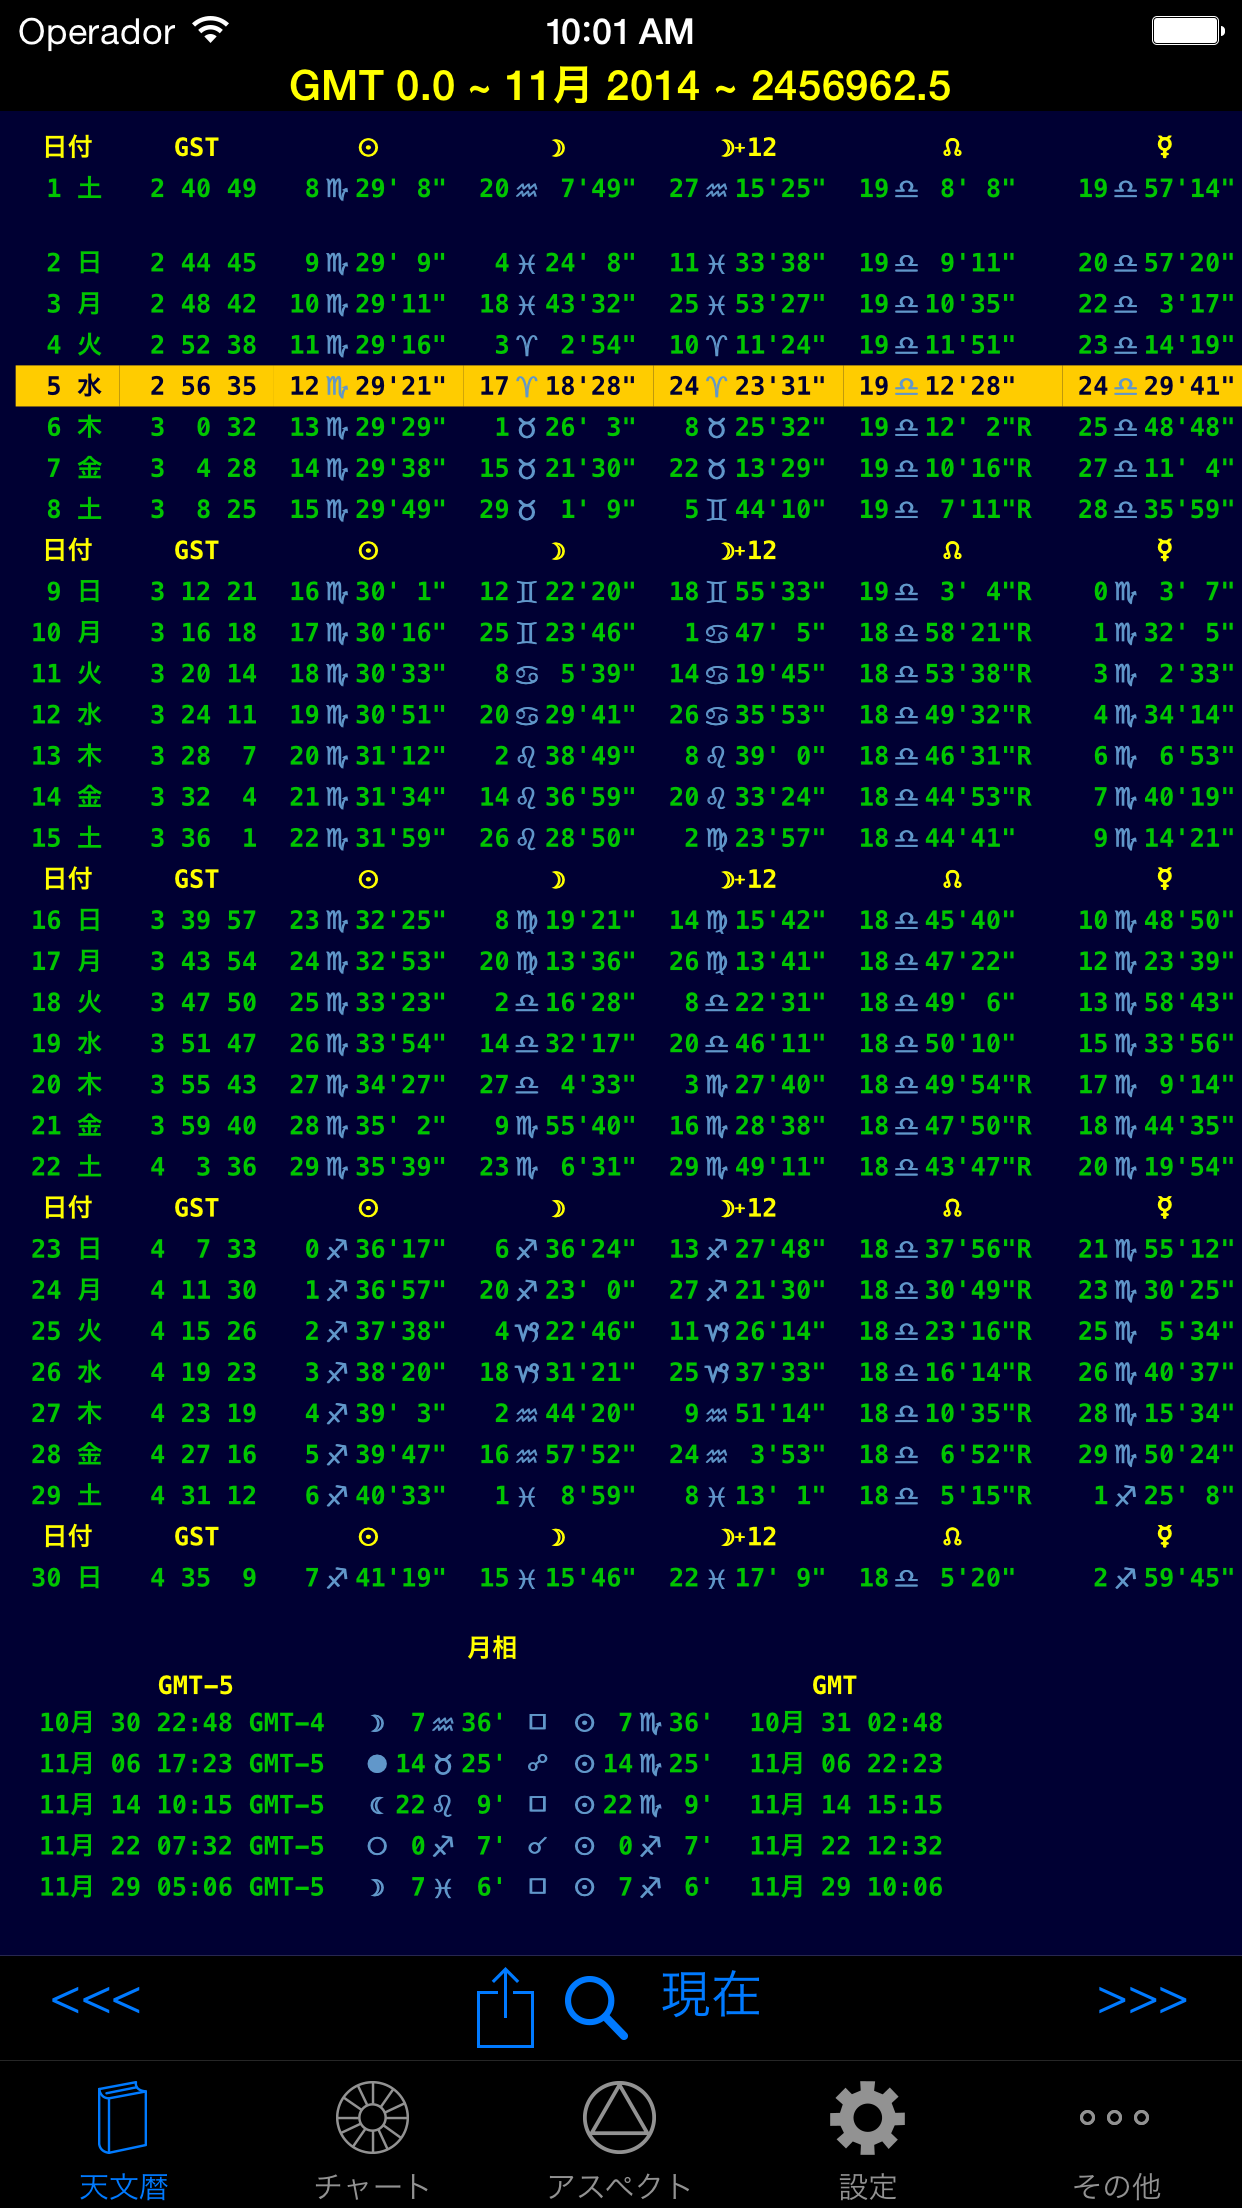This screenshot has width=1242, height=2208.
Task: Tap GST value 2 56 35
Action: point(203,386)
